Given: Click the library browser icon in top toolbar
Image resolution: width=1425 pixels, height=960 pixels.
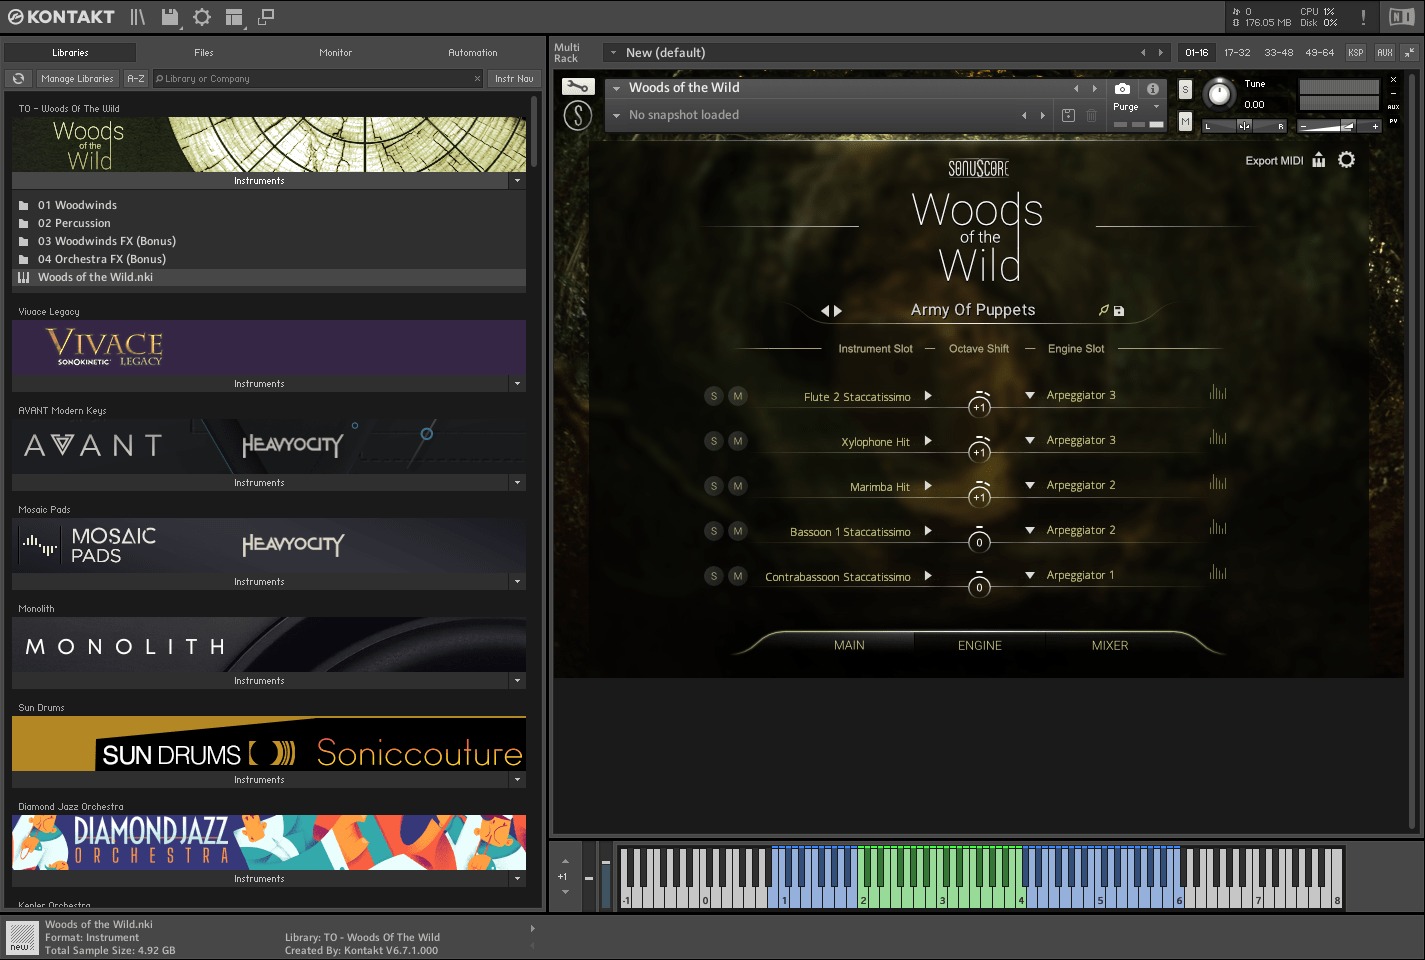Looking at the screenshot, I should coord(137,17).
